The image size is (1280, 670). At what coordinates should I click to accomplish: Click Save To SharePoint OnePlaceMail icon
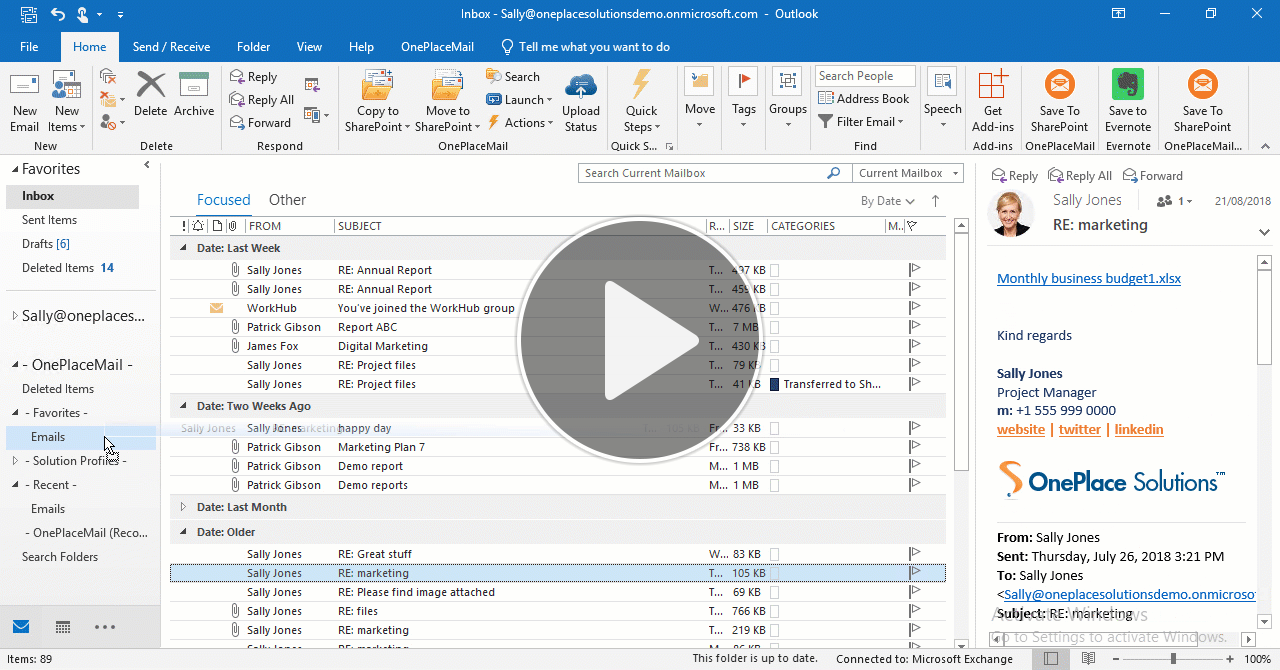point(1060,84)
